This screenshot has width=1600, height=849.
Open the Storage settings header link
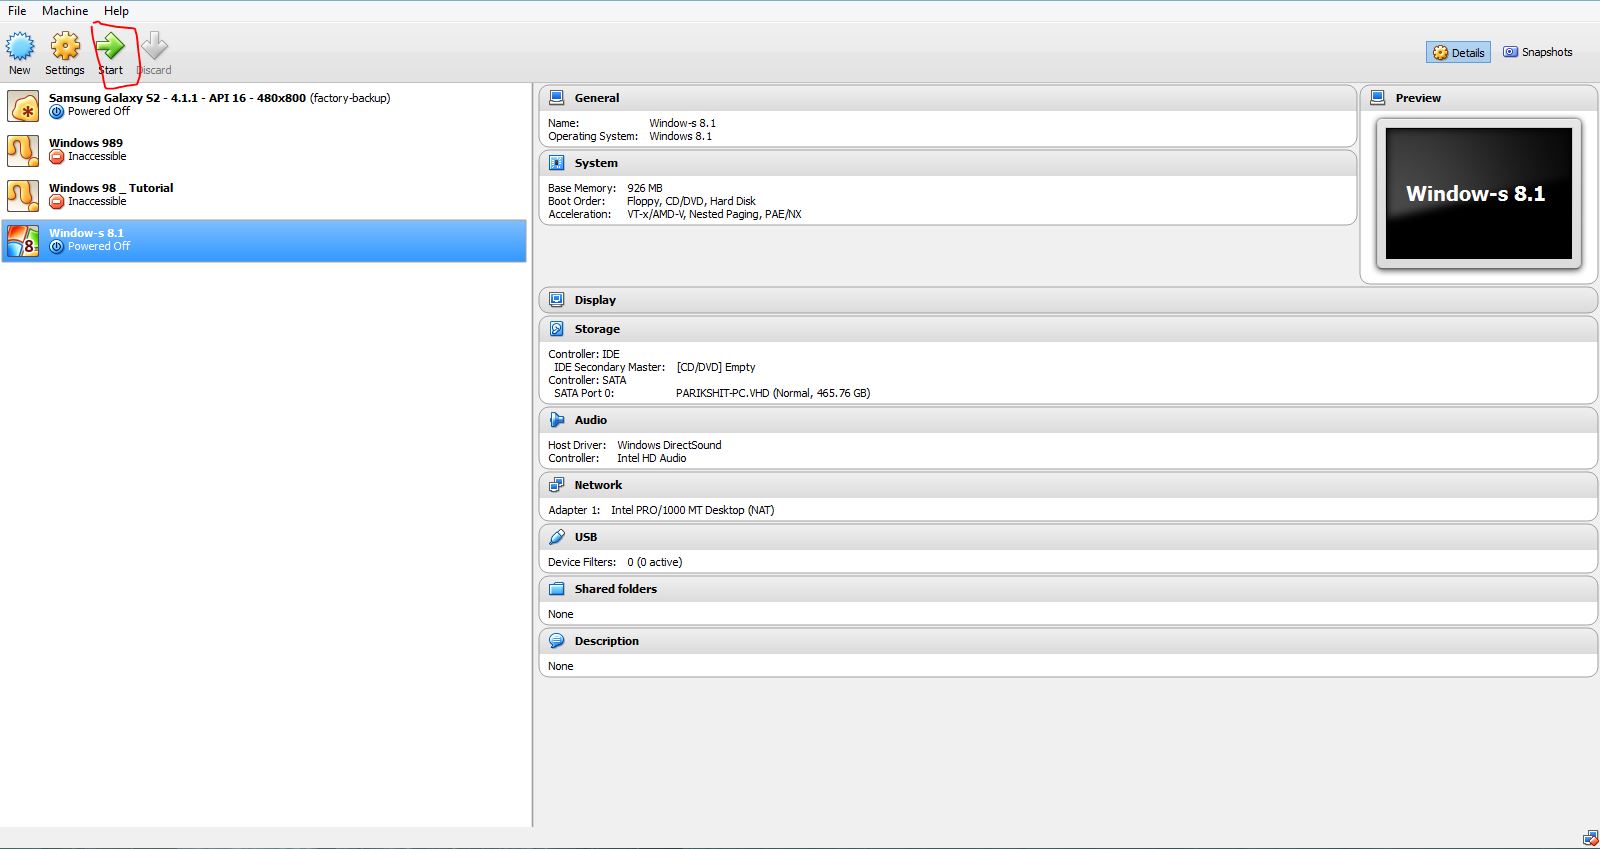tap(597, 329)
